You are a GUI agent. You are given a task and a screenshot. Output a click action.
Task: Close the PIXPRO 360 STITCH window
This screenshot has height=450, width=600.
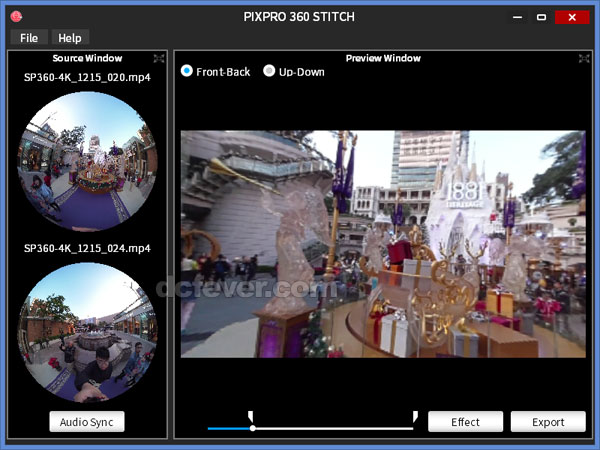pyautogui.click(x=572, y=17)
